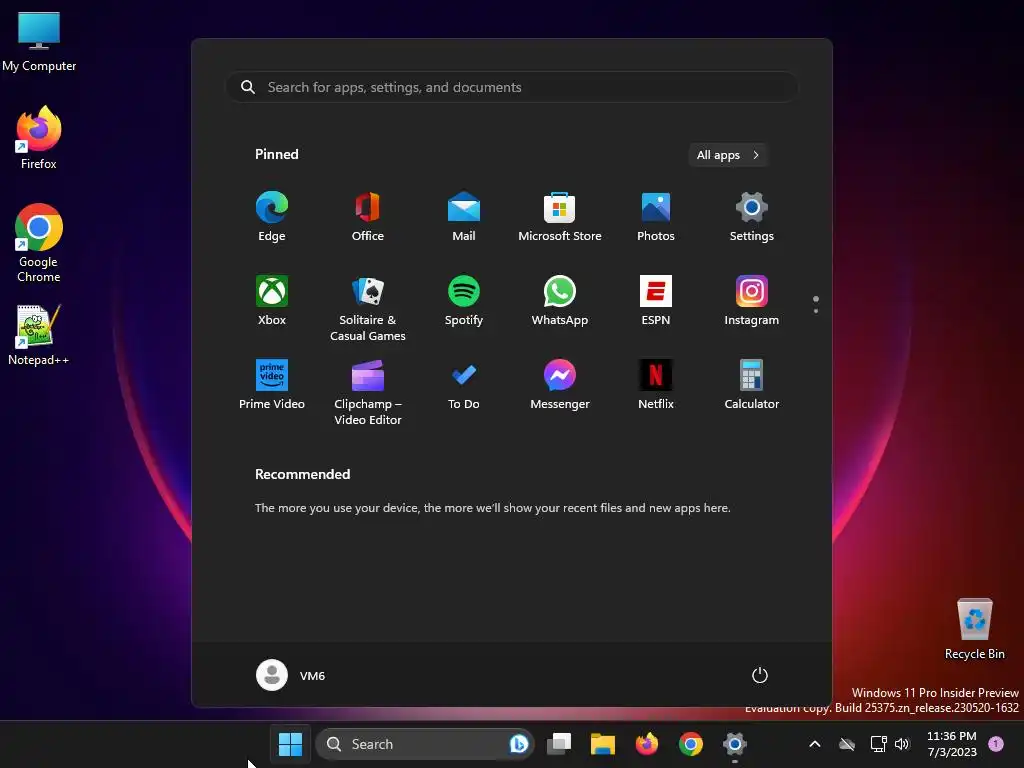1024x768 pixels.
Task: Select Notepad++ desktop shortcut
Action: pyautogui.click(x=39, y=334)
